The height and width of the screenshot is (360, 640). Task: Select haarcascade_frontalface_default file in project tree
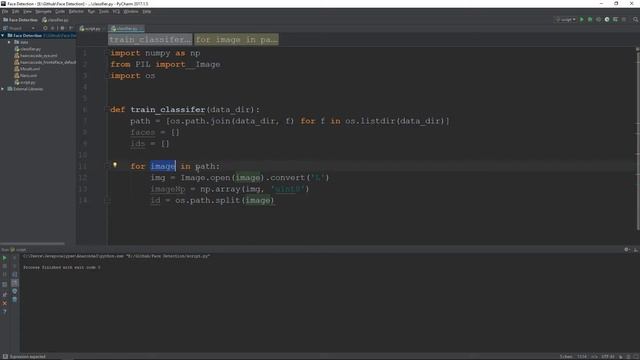pyautogui.click(x=45, y=62)
